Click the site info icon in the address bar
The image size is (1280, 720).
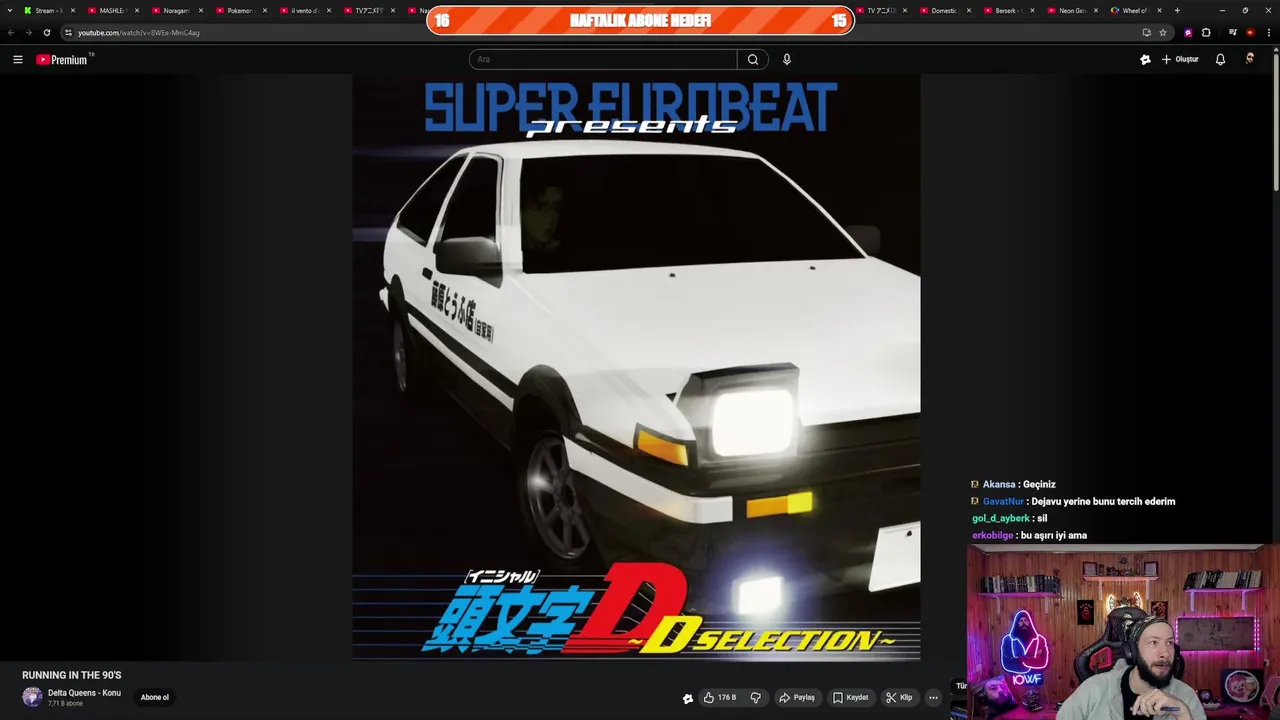point(68,32)
